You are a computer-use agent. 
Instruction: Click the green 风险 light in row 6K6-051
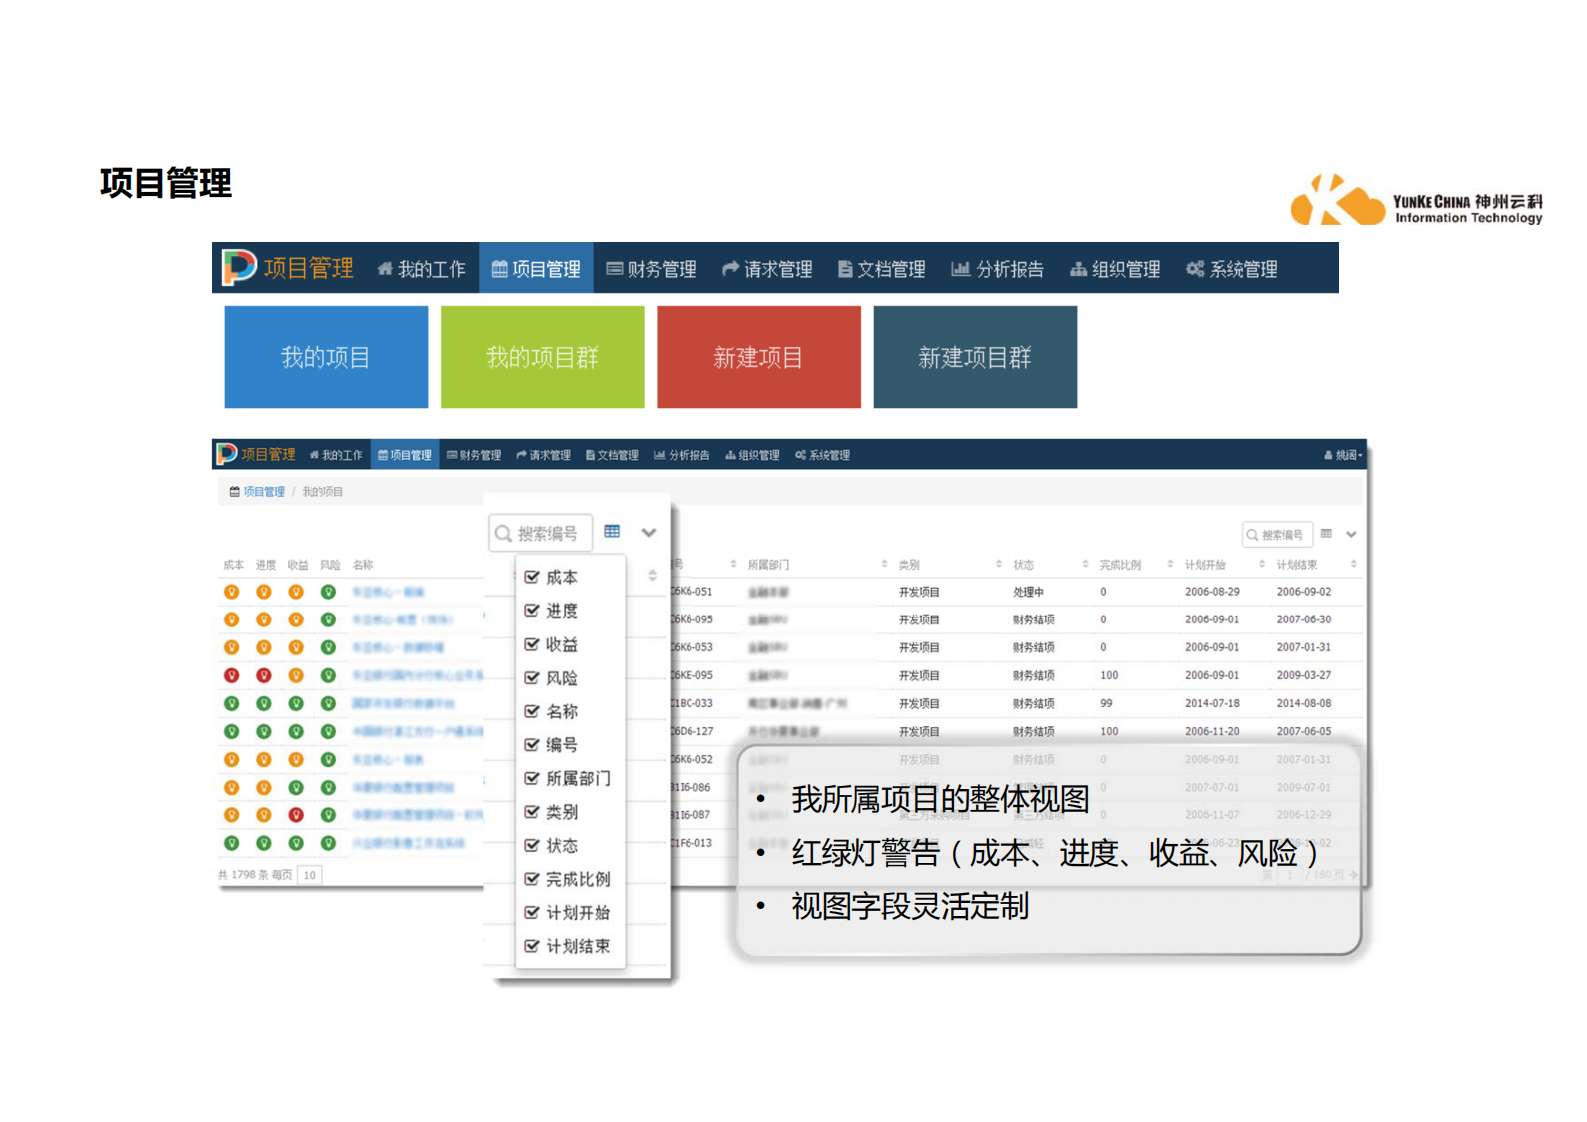(x=328, y=592)
